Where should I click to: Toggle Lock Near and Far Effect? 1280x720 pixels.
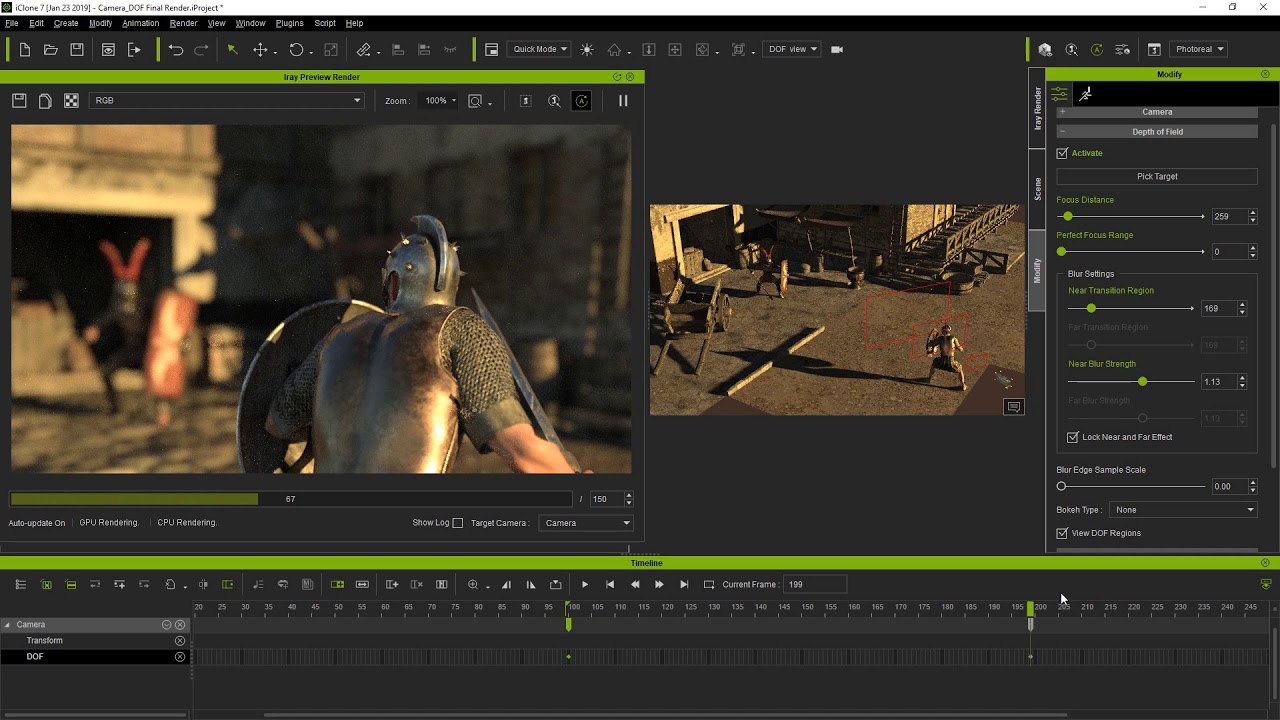click(x=1073, y=437)
